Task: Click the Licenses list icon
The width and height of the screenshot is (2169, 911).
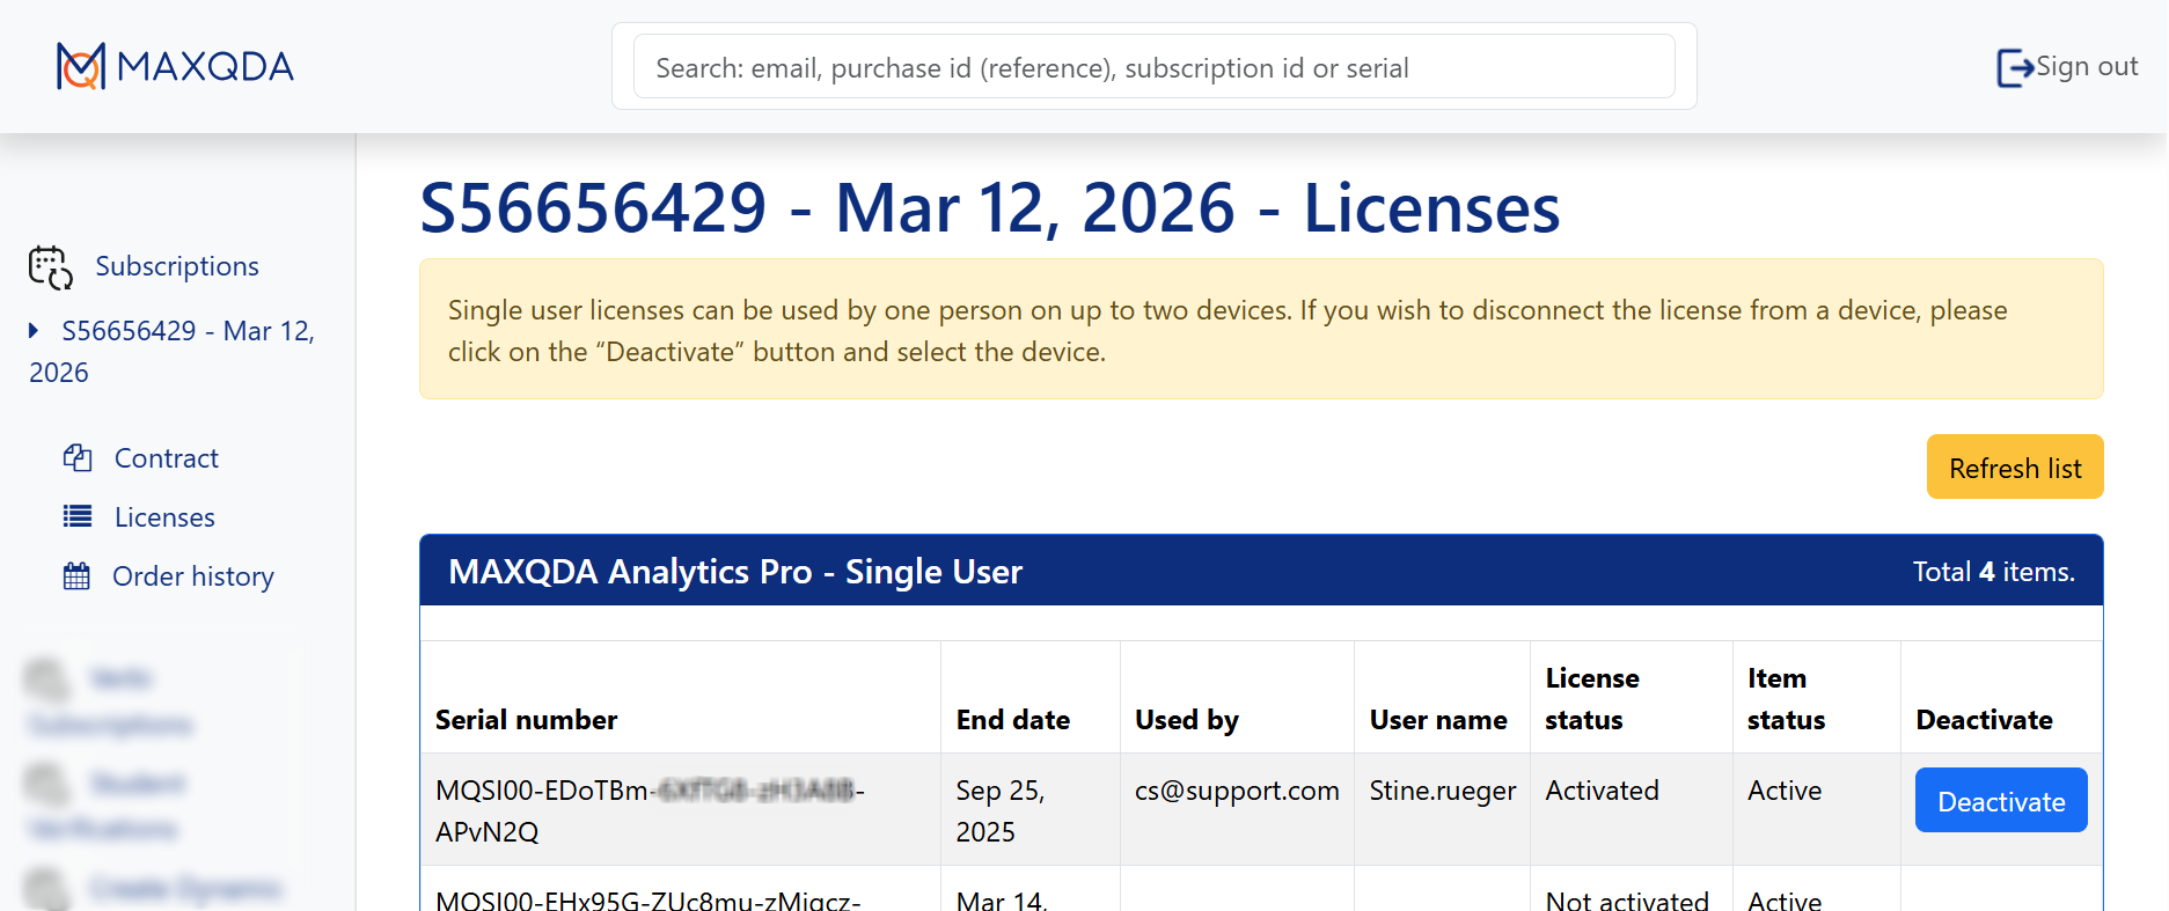Action: point(77,516)
